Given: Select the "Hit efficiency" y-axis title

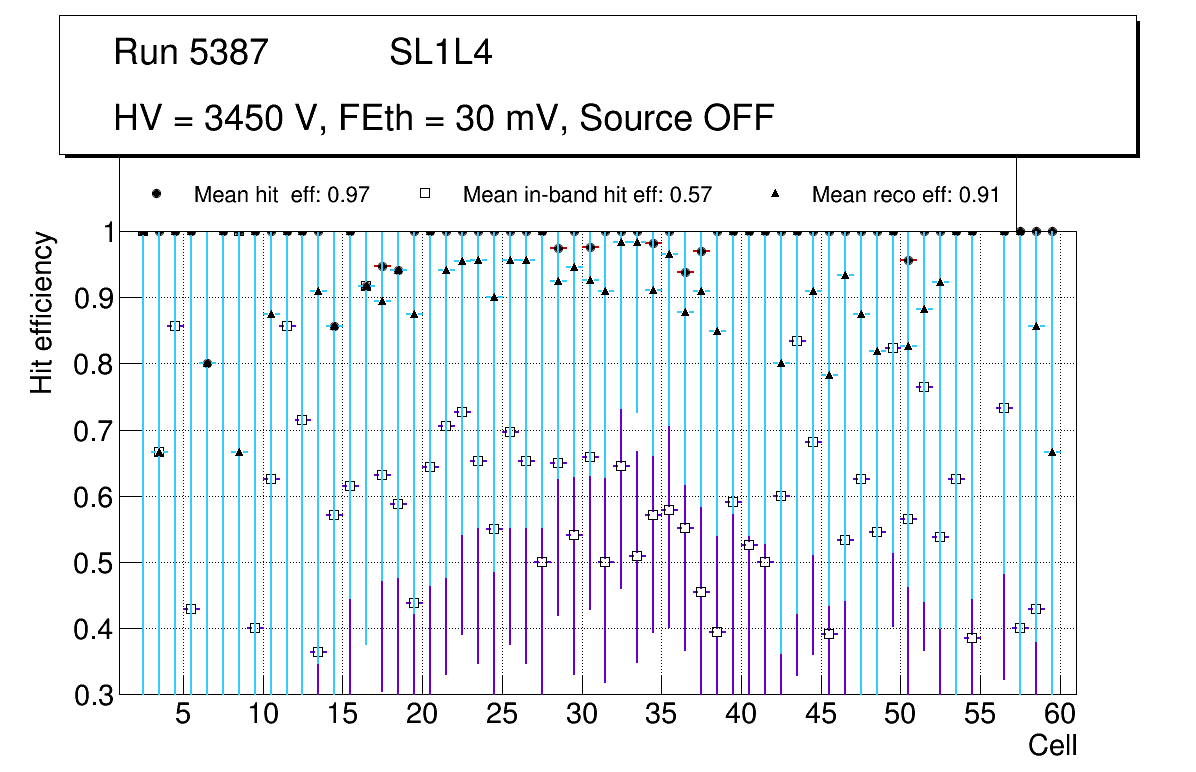Looking at the screenshot, I should point(42,312).
